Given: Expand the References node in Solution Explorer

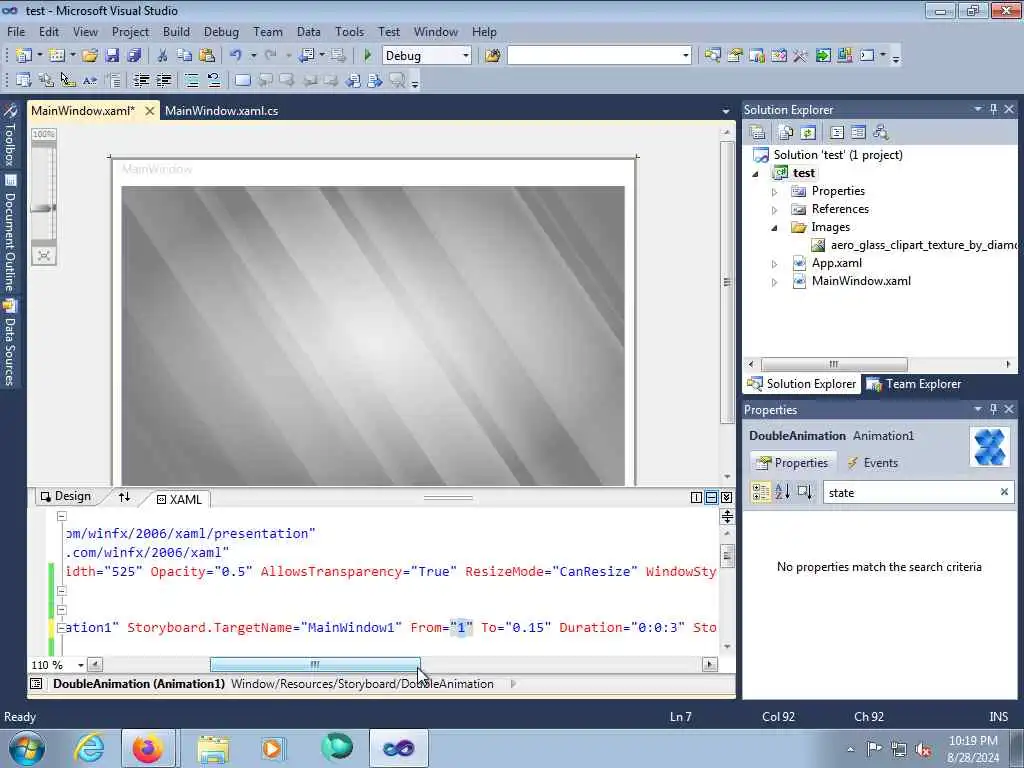Looking at the screenshot, I should pos(775,210).
